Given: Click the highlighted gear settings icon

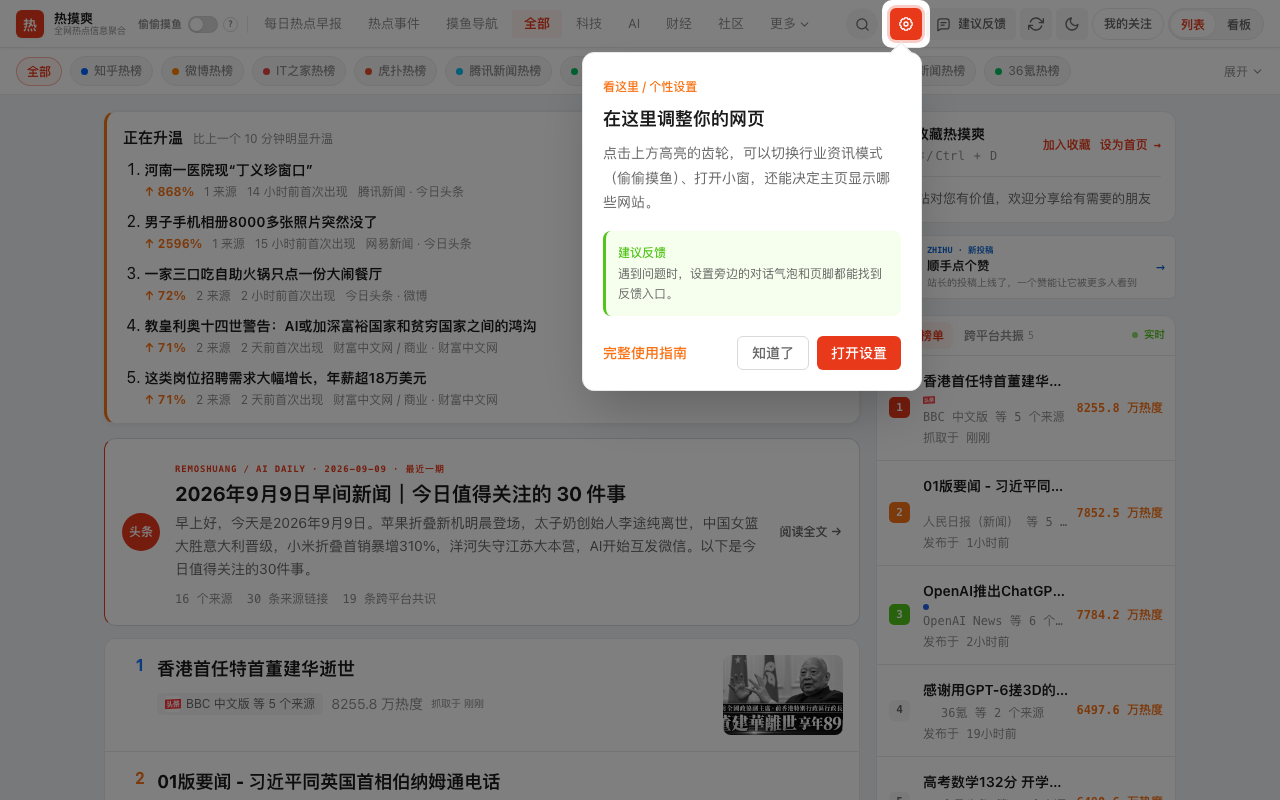Looking at the screenshot, I should [906, 24].
